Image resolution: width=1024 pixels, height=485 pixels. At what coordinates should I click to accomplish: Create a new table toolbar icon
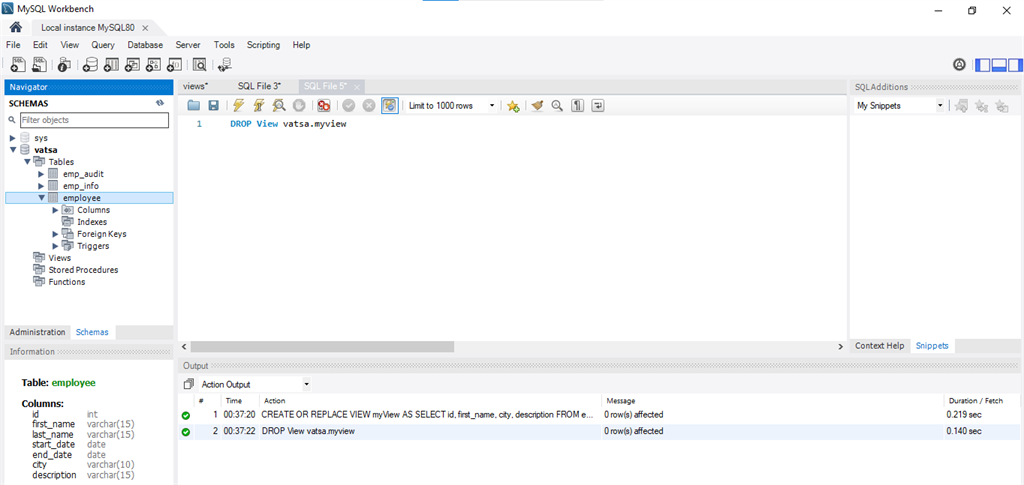pos(111,64)
